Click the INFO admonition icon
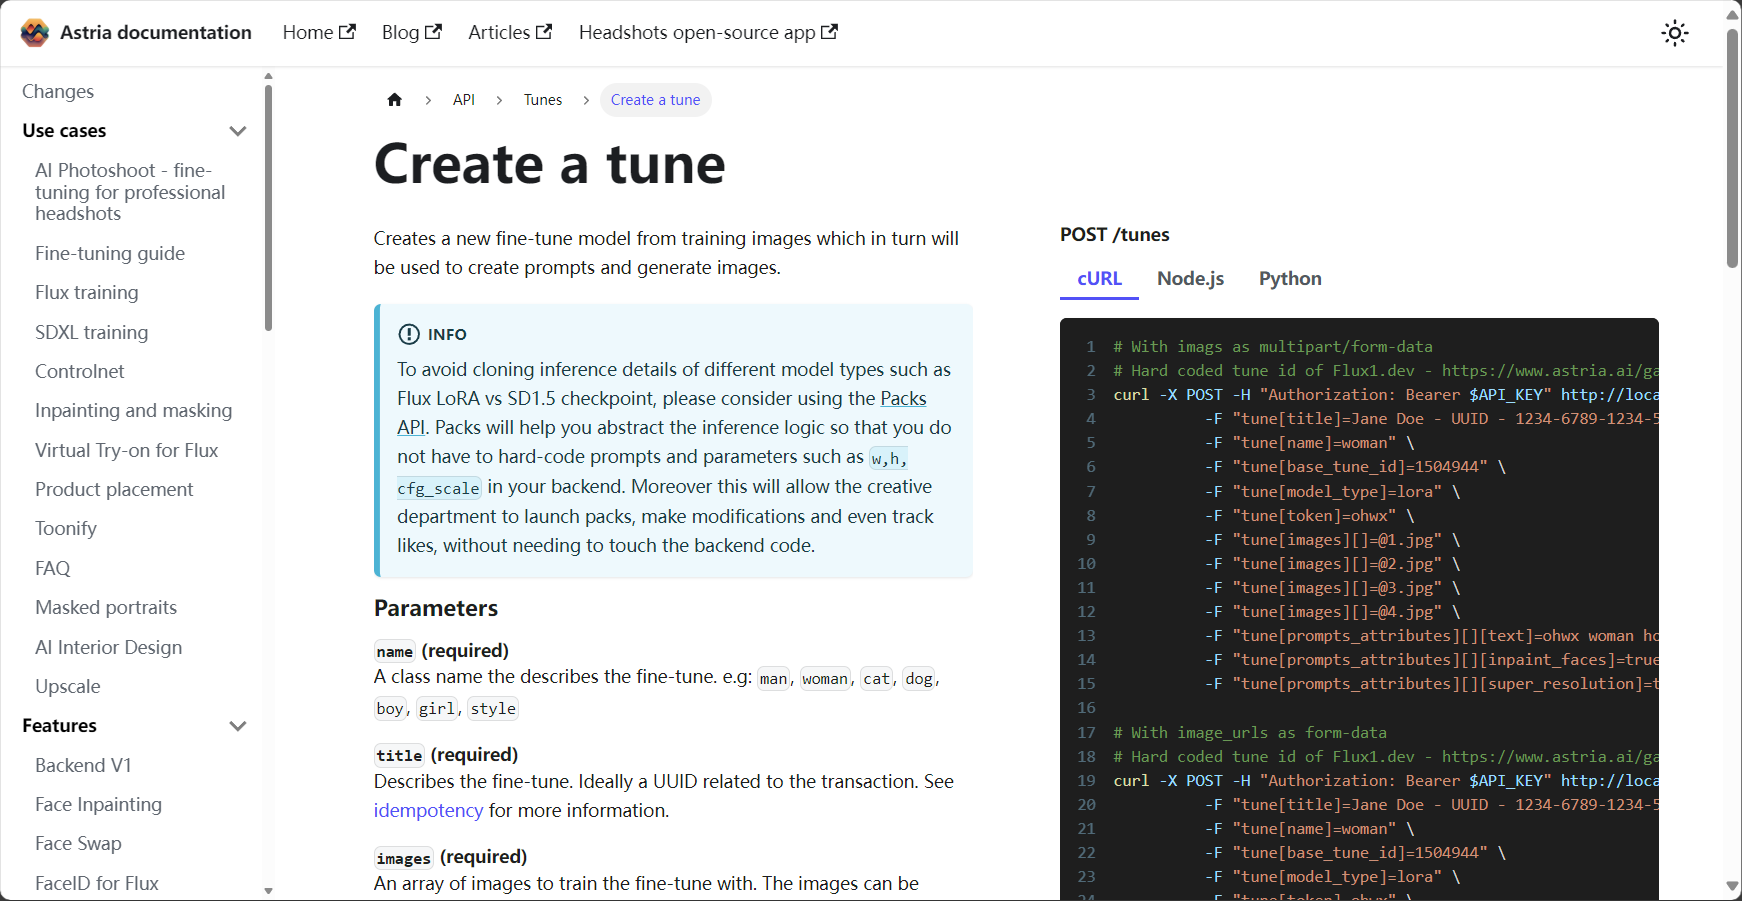The width and height of the screenshot is (1742, 901). tap(409, 334)
